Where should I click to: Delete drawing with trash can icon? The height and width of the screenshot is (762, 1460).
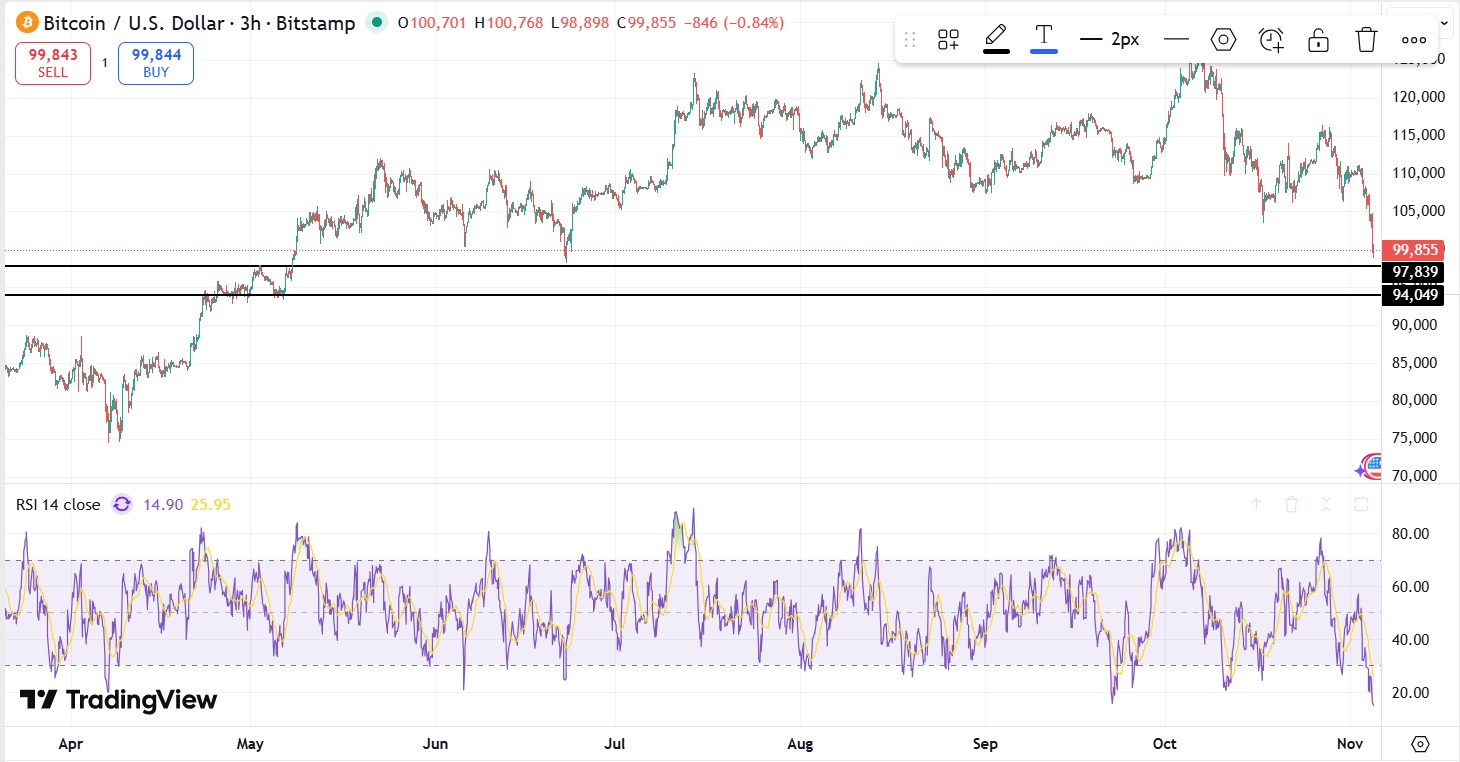(x=1366, y=40)
